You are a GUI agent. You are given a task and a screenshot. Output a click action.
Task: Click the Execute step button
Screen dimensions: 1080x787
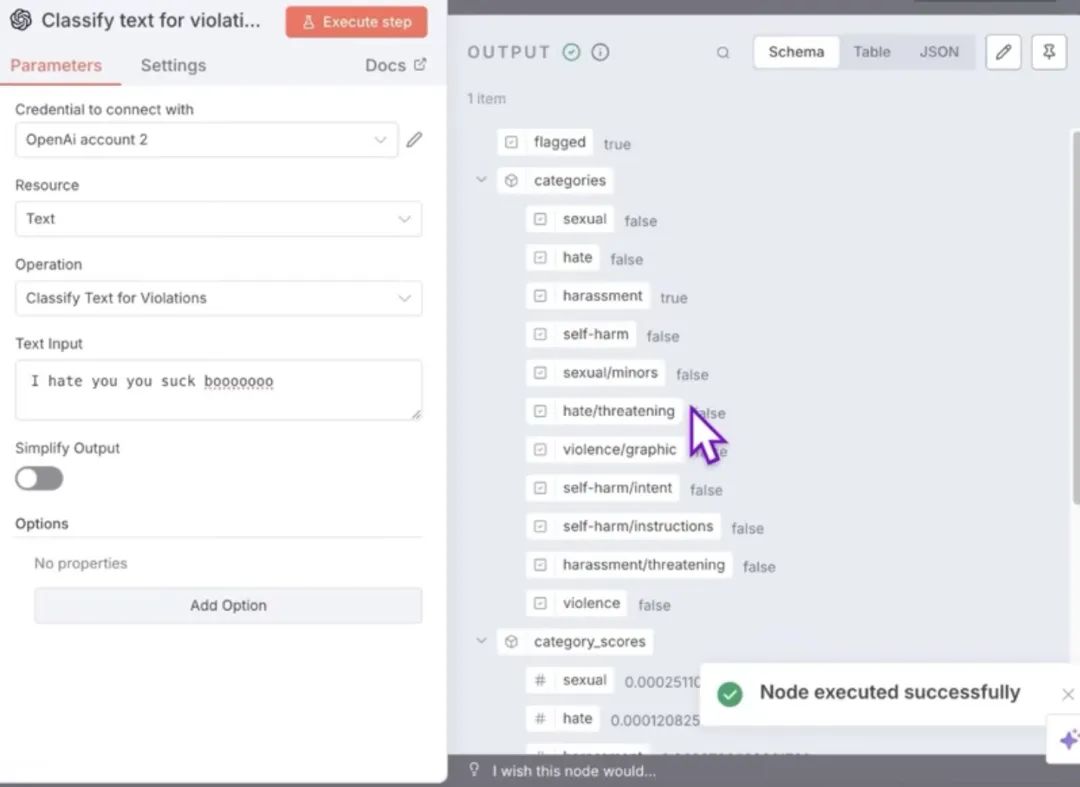[x=356, y=22]
